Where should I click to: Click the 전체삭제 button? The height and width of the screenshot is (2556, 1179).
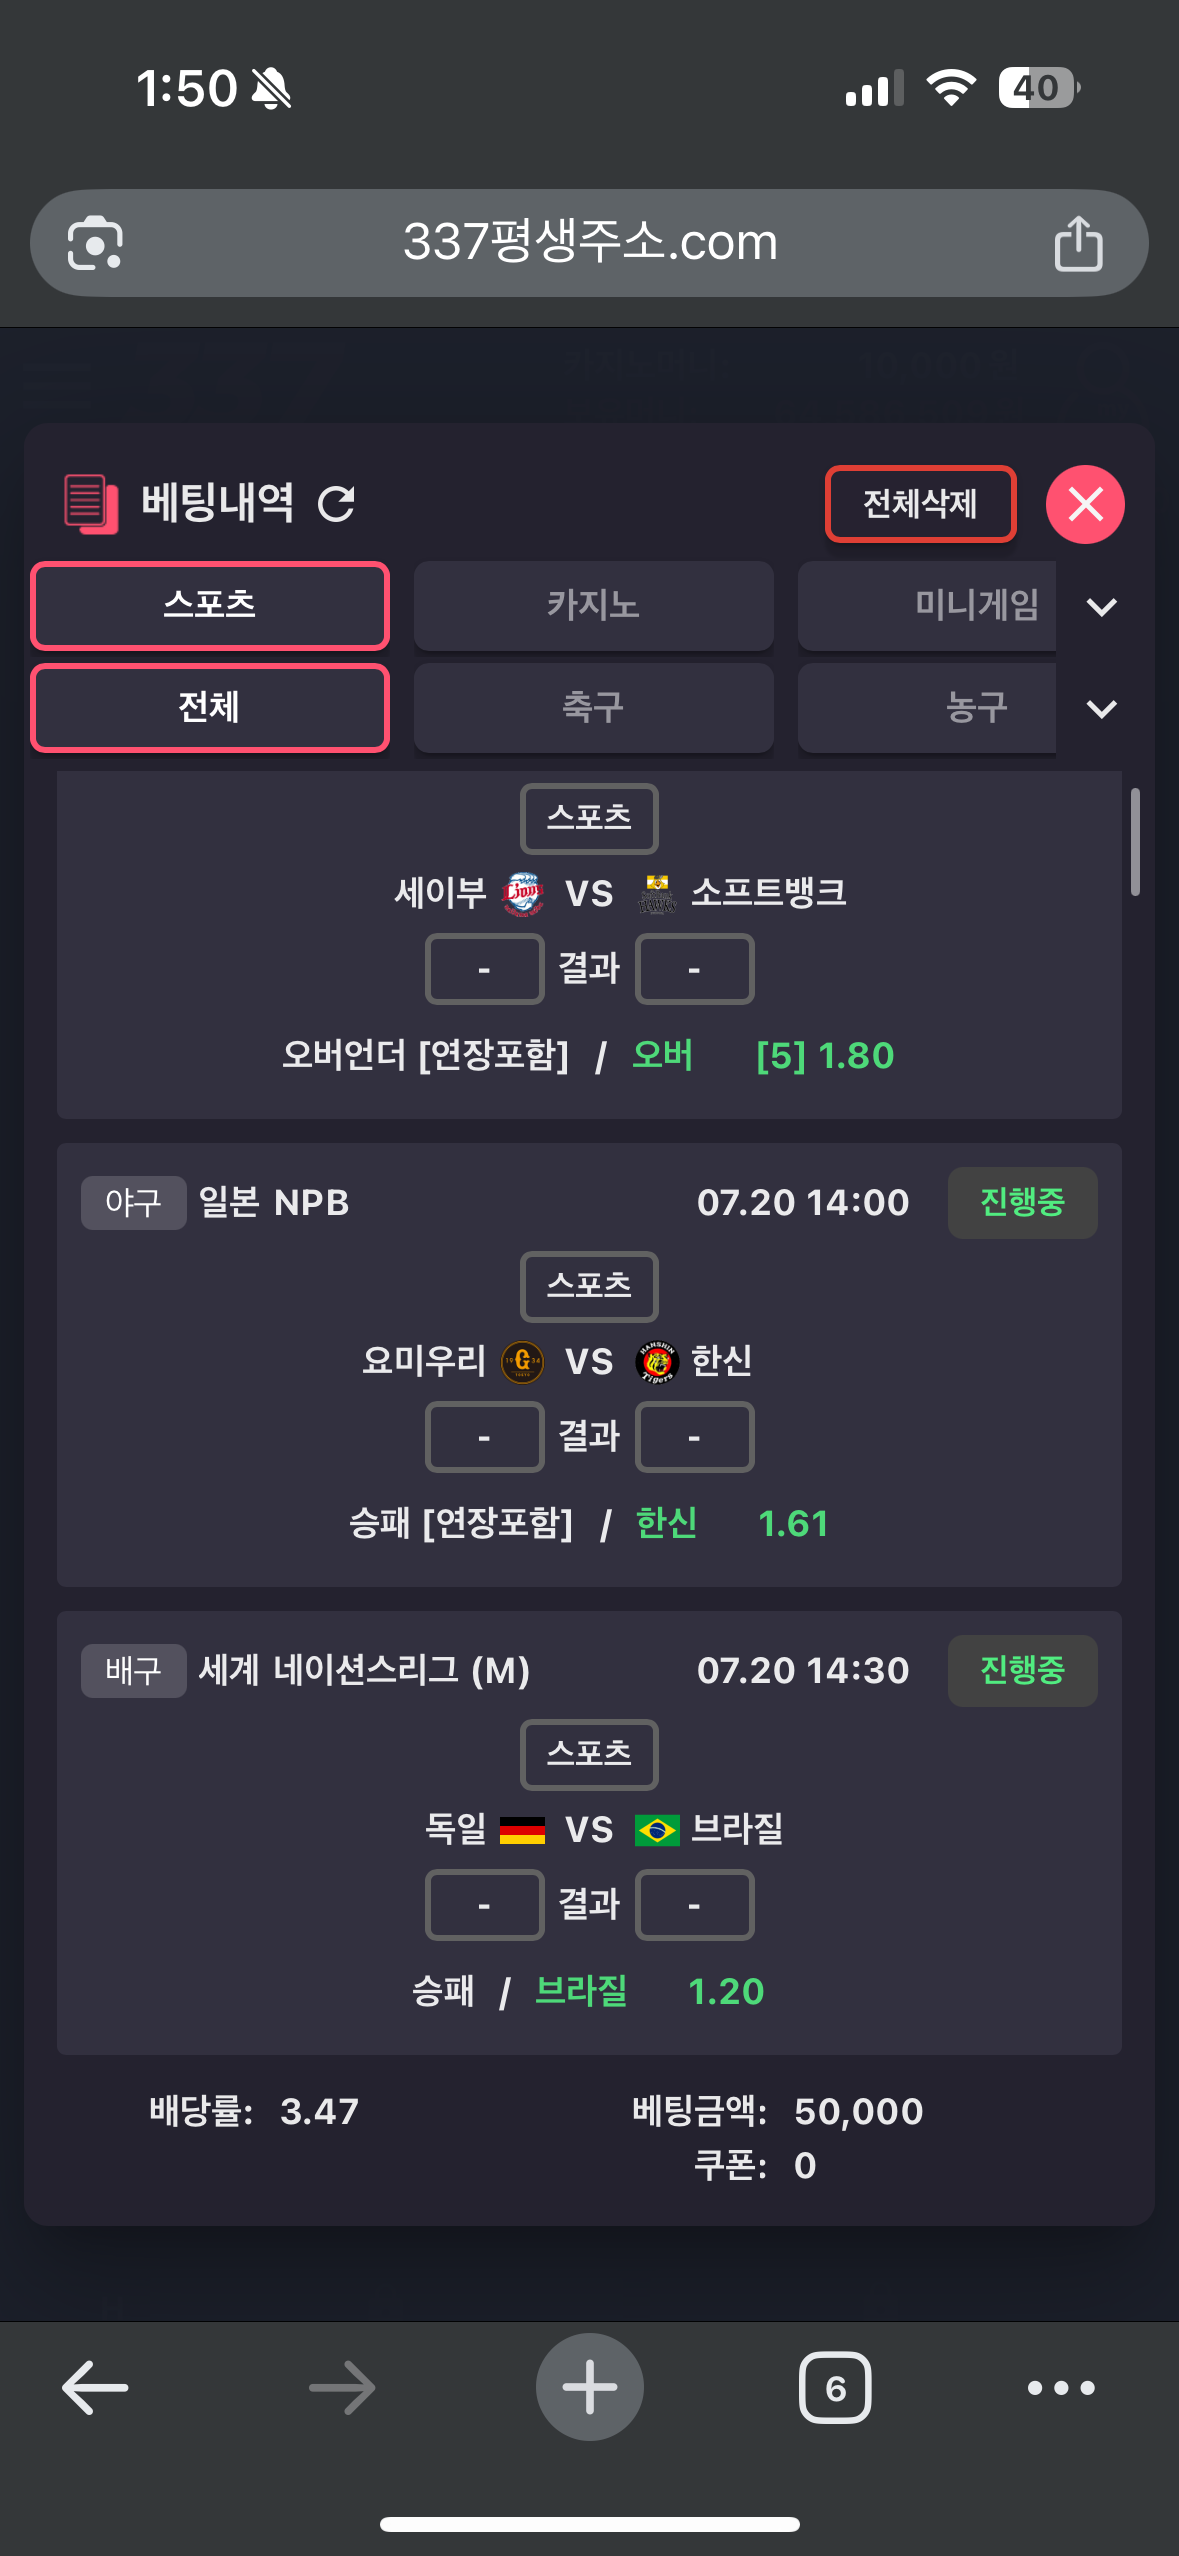tap(920, 504)
